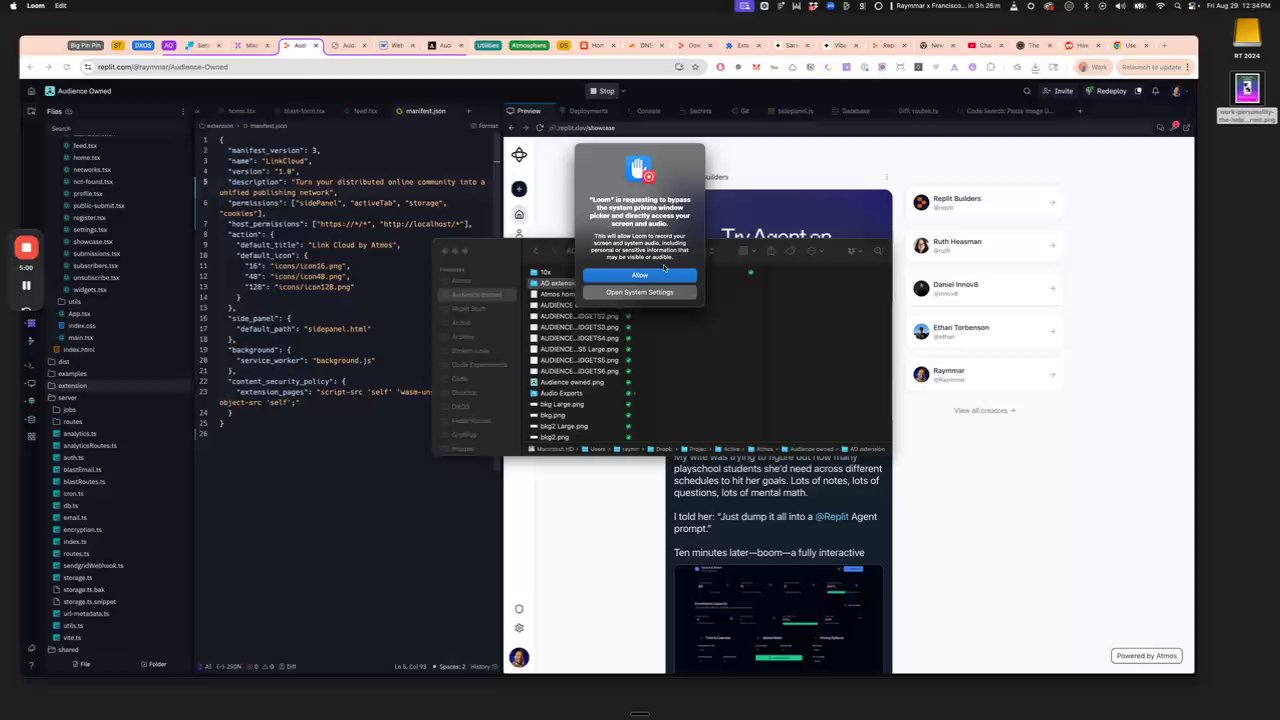Image resolution: width=1280 pixels, height=720 pixels.
Task: Click Powered by Atmos badge
Action: tap(1147, 656)
